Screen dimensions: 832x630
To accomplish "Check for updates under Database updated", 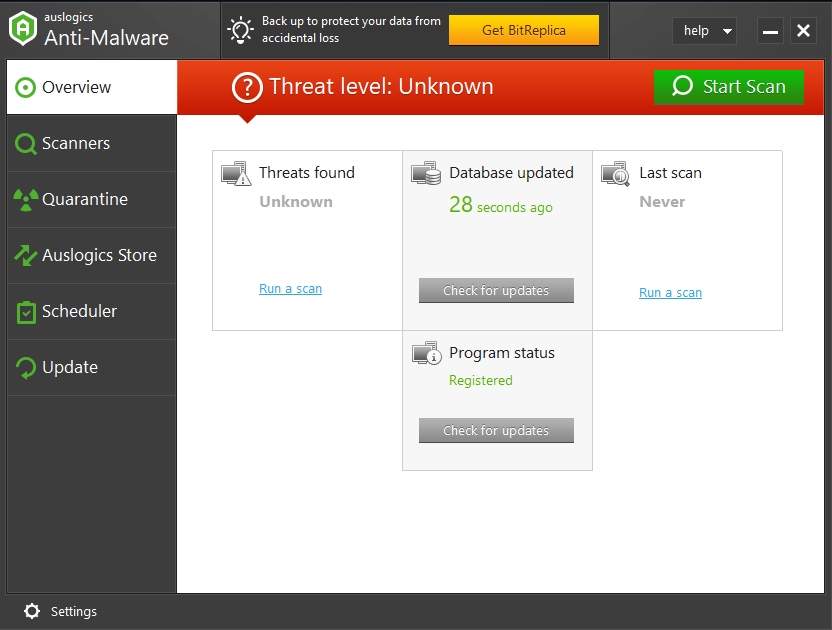I will coord(496,291).
